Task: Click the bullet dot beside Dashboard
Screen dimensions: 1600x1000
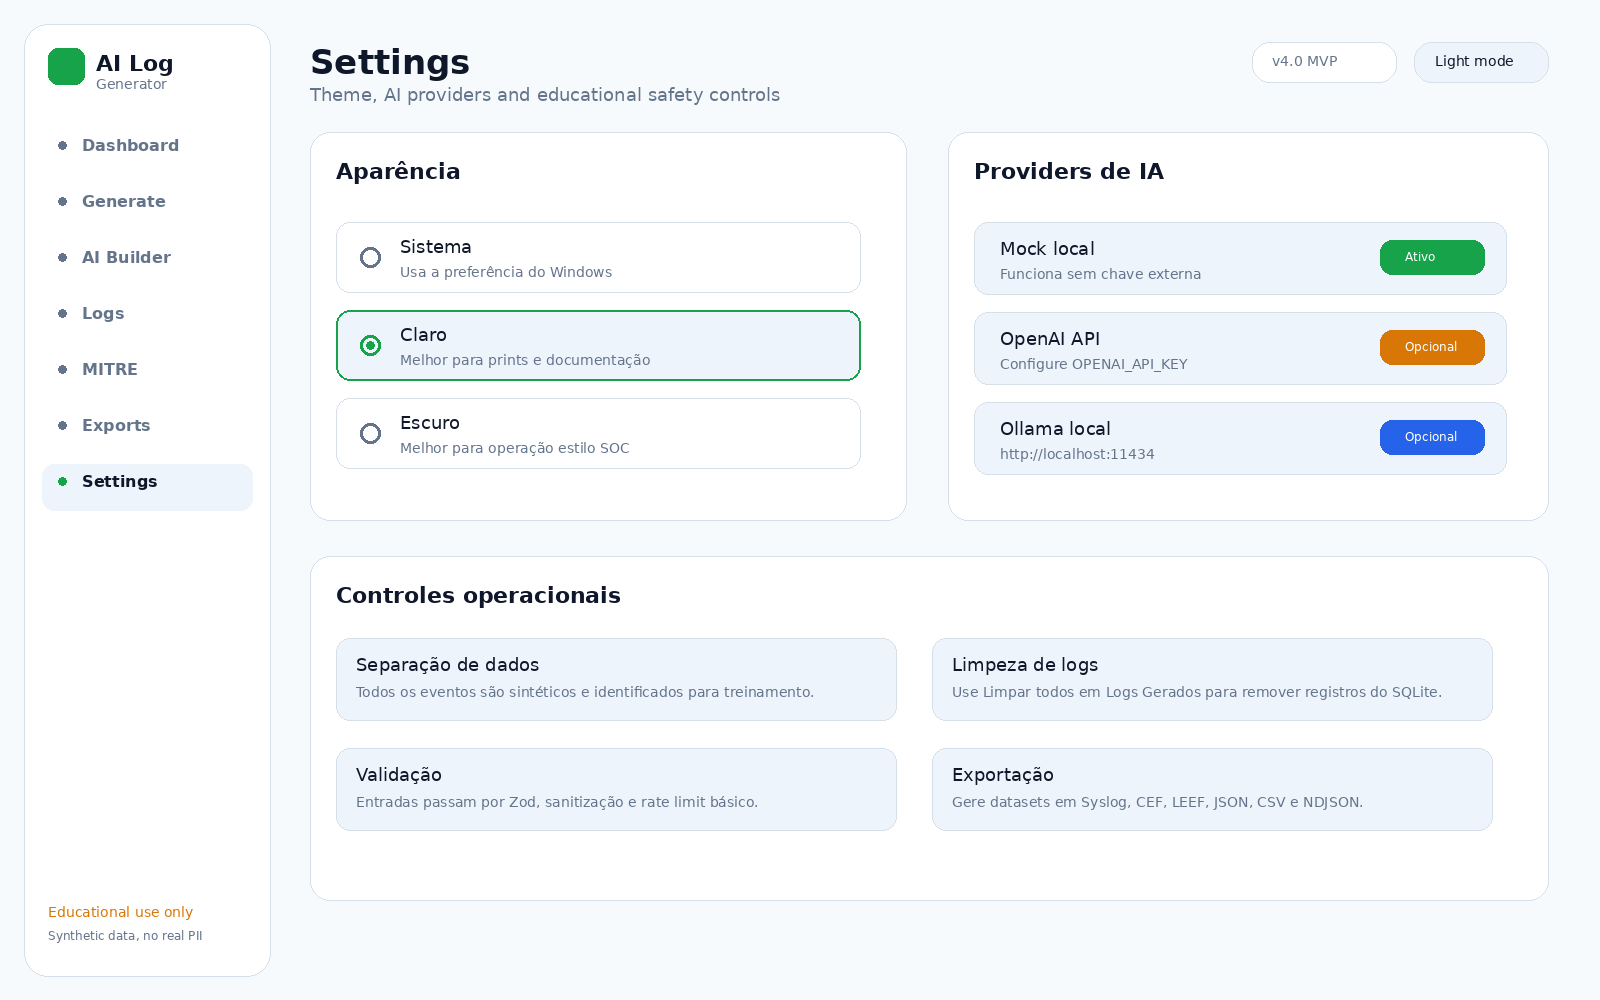Action: pos(62,146)
